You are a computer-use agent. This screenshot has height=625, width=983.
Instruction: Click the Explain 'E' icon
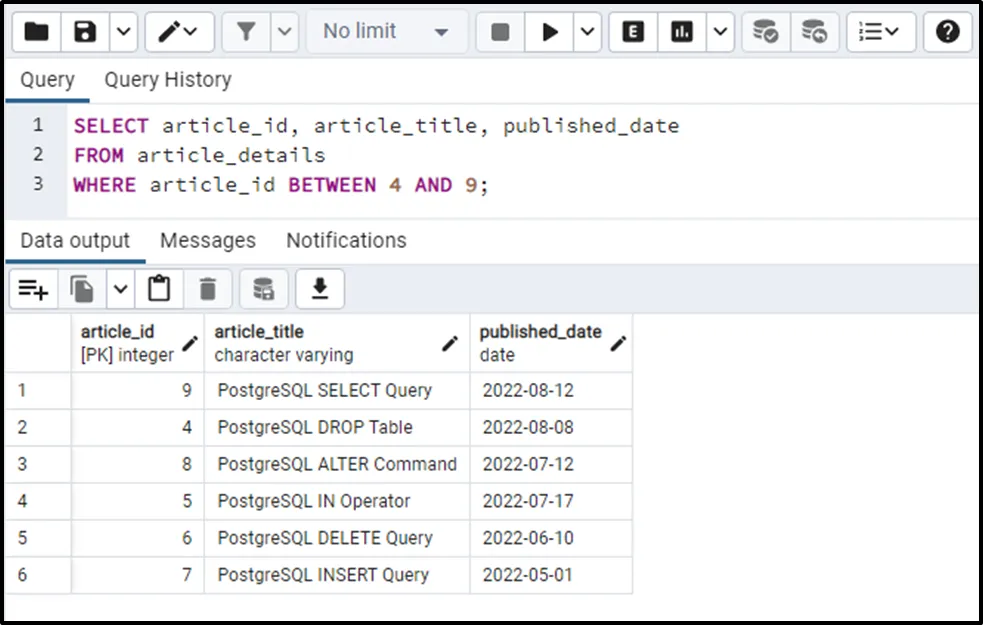tap(632, 32)
